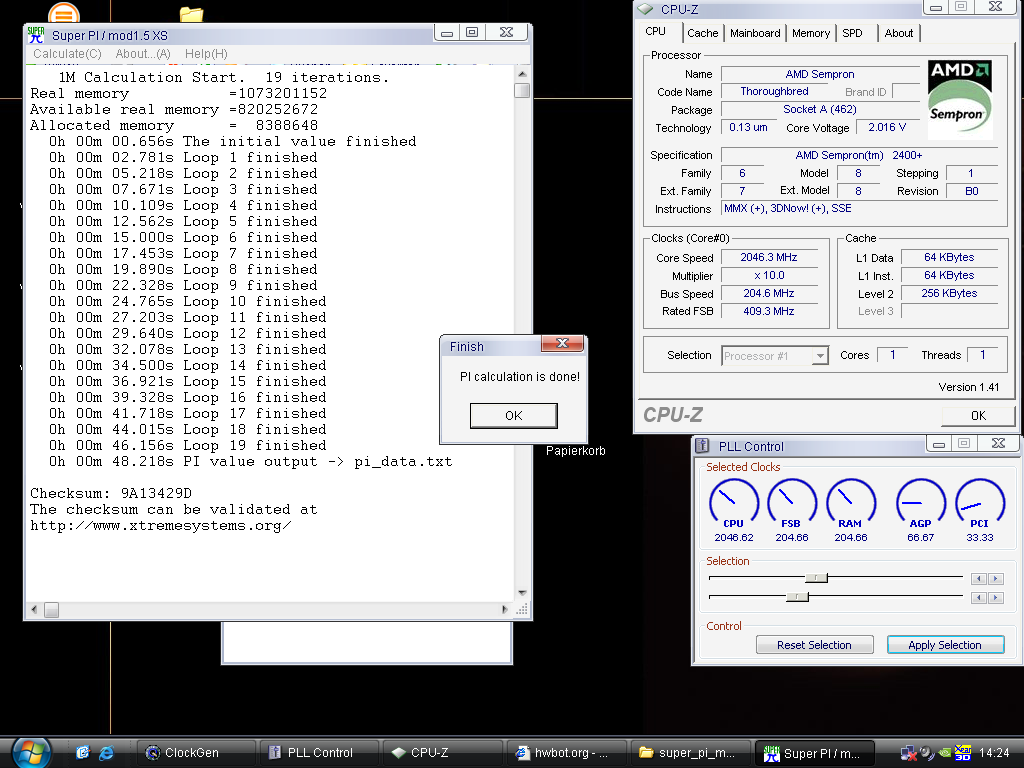The width and height of the screenshot is (1024, 768).
Task: Switch to the About tab in CPU-Z
Action: pos(899,33)
